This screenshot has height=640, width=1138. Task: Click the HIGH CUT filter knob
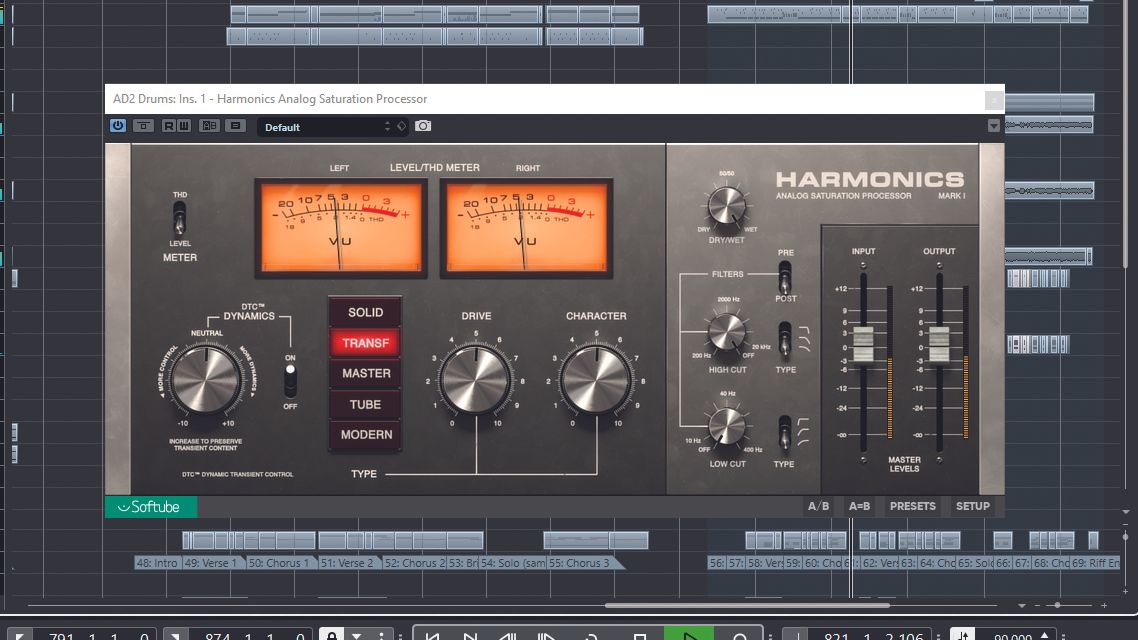(726, 333)
